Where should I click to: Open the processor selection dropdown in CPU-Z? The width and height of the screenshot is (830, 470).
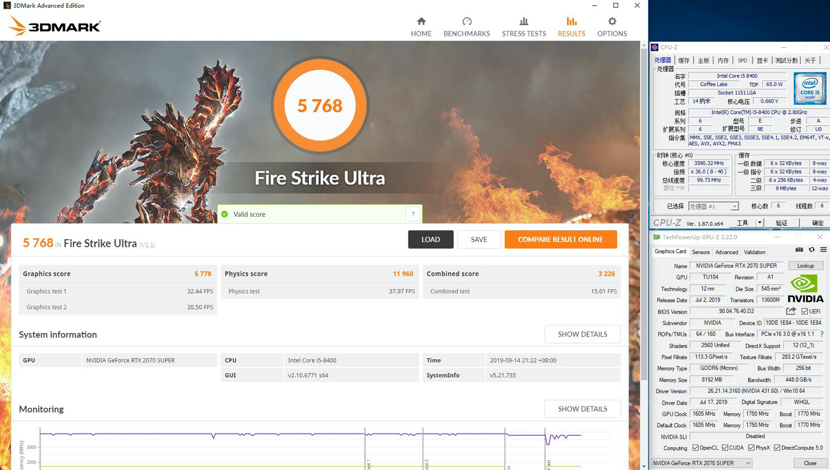[713, 206]
